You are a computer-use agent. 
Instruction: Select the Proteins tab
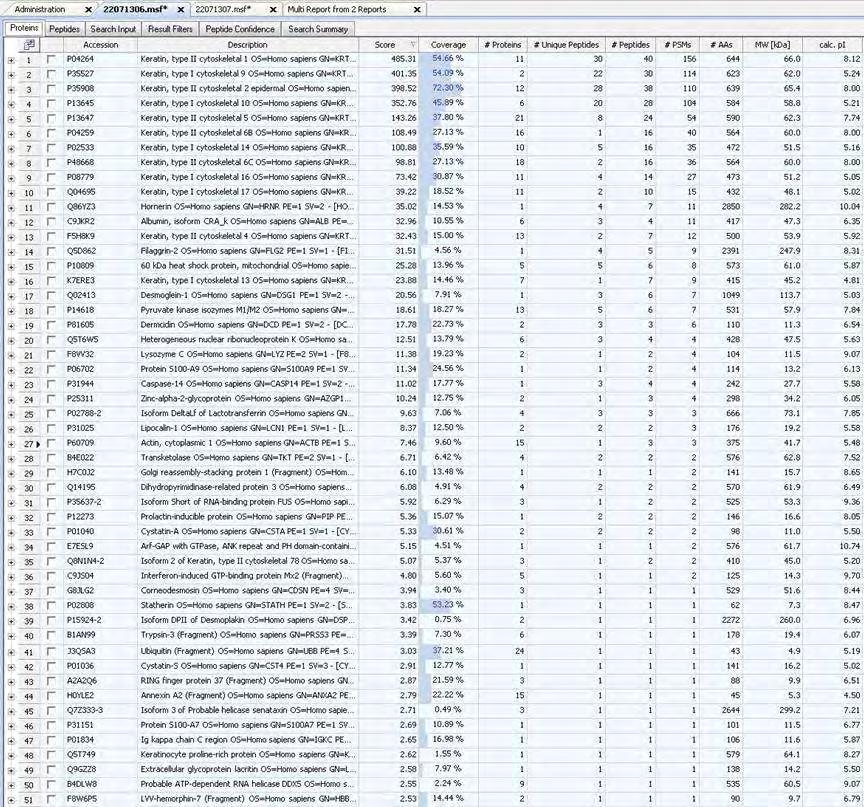[24, 28]
